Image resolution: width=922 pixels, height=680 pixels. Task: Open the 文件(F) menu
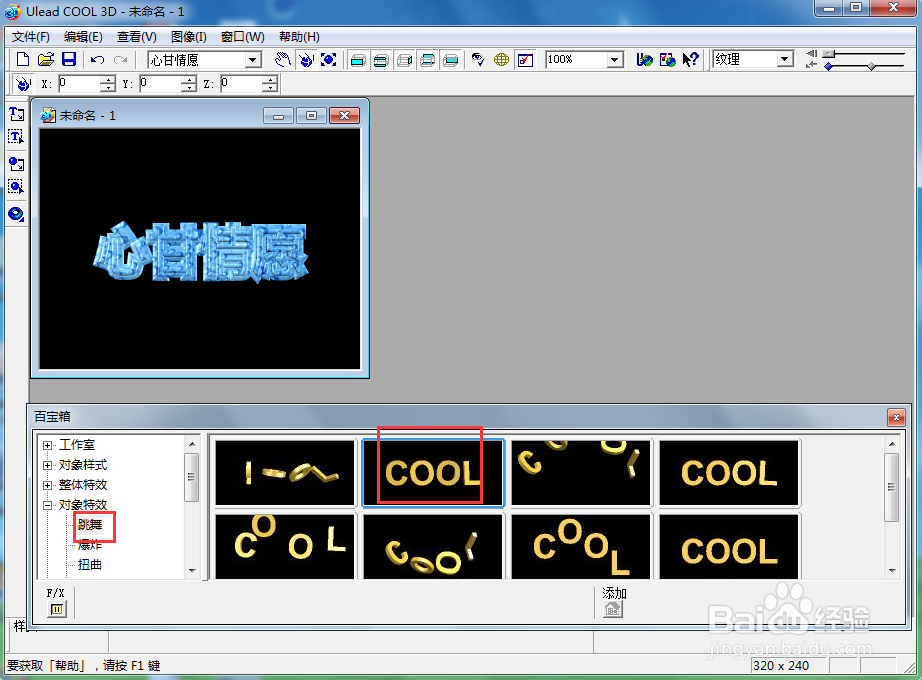coord(31,36)
